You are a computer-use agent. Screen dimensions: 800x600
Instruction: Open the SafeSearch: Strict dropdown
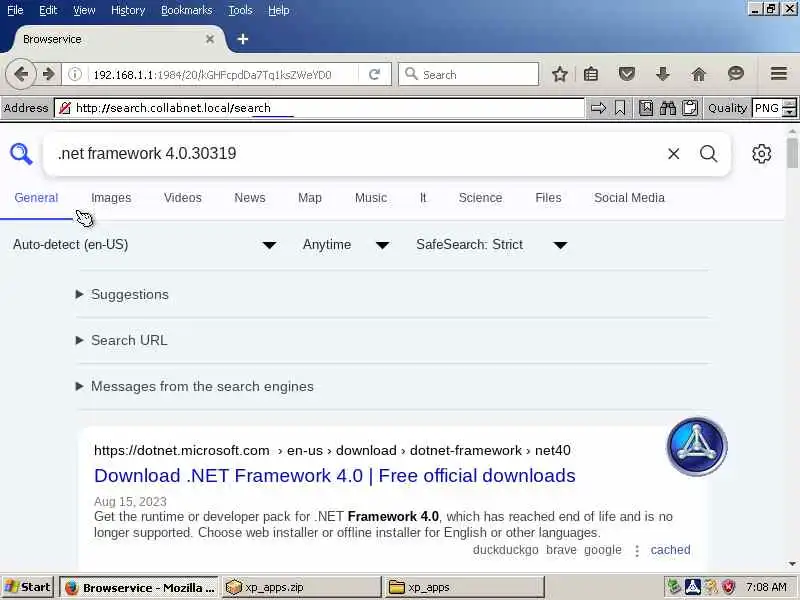491,245
